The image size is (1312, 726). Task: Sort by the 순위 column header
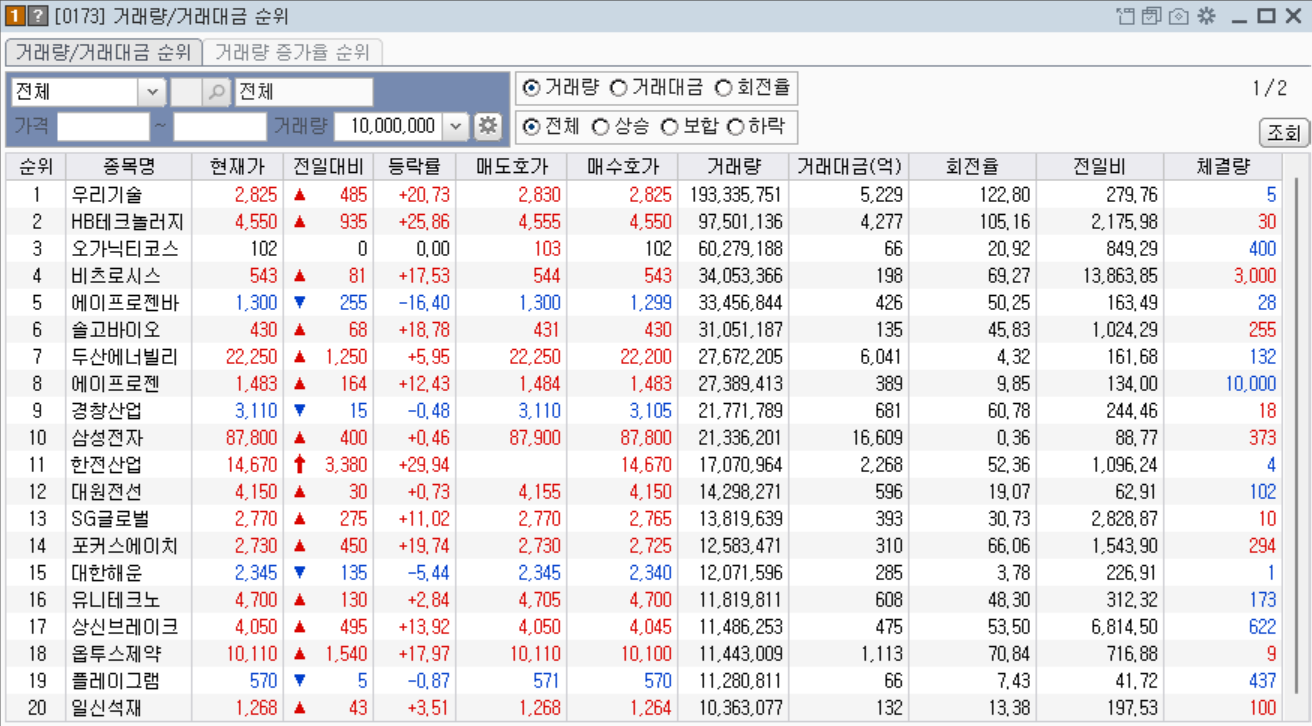click(x=36, y=167)
